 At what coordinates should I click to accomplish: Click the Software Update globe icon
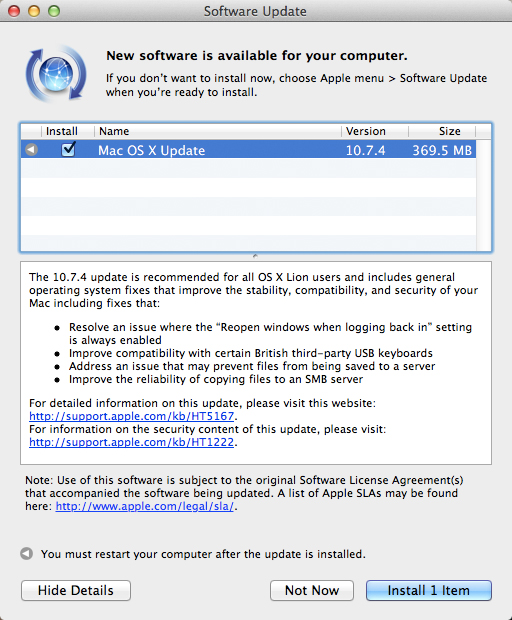(56, 74)
